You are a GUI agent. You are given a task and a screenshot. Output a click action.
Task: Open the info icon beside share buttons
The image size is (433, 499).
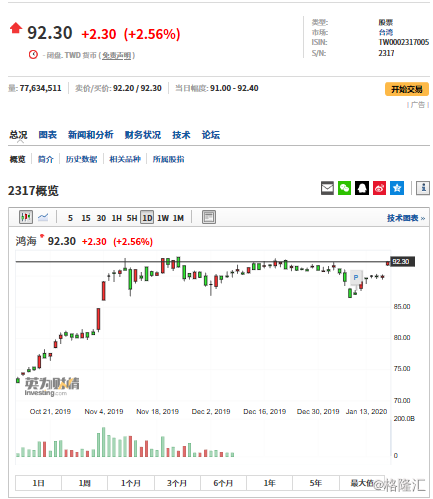pyautogui.click(x=423, y=188)
